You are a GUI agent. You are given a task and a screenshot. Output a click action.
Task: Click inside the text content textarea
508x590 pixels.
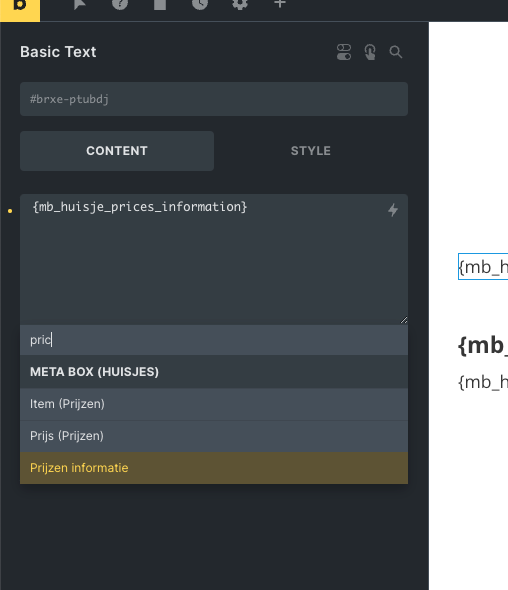point(214,259)
